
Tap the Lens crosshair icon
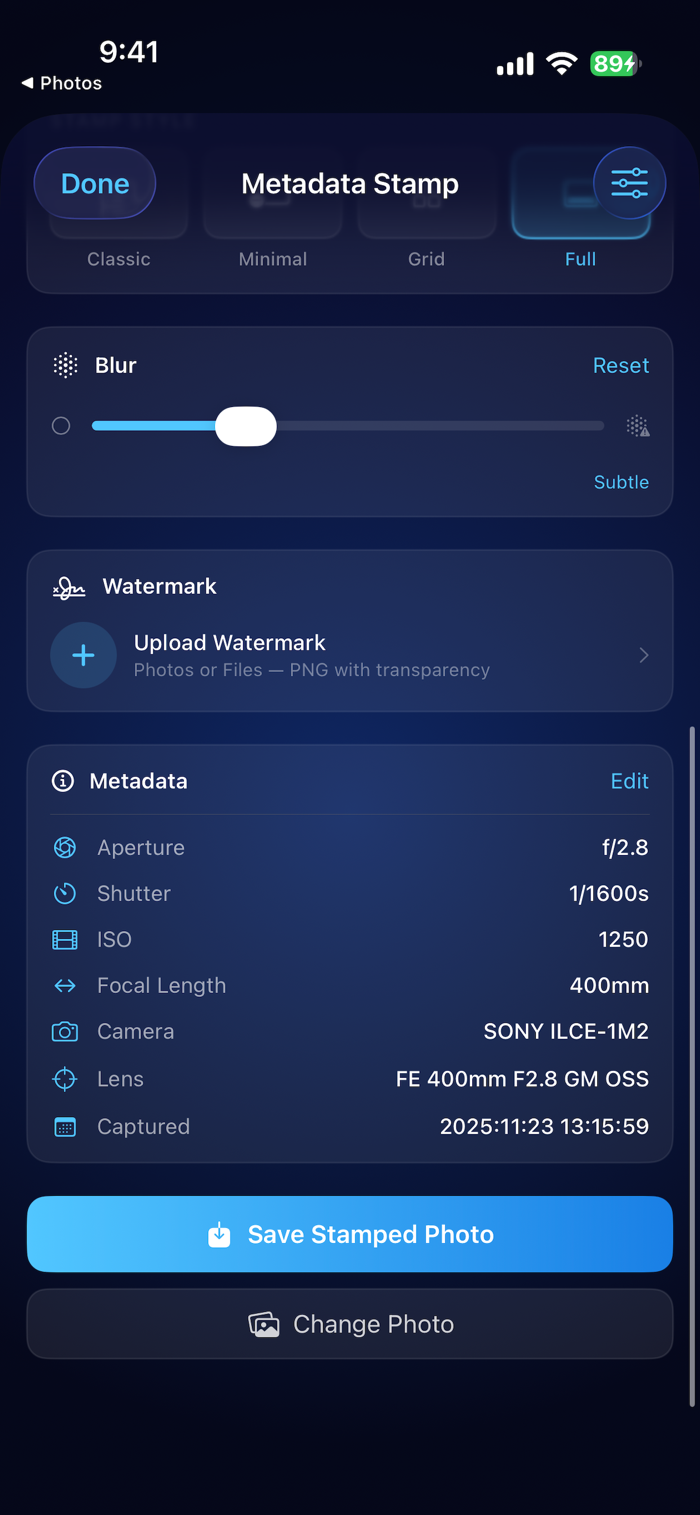point(65,1079)
